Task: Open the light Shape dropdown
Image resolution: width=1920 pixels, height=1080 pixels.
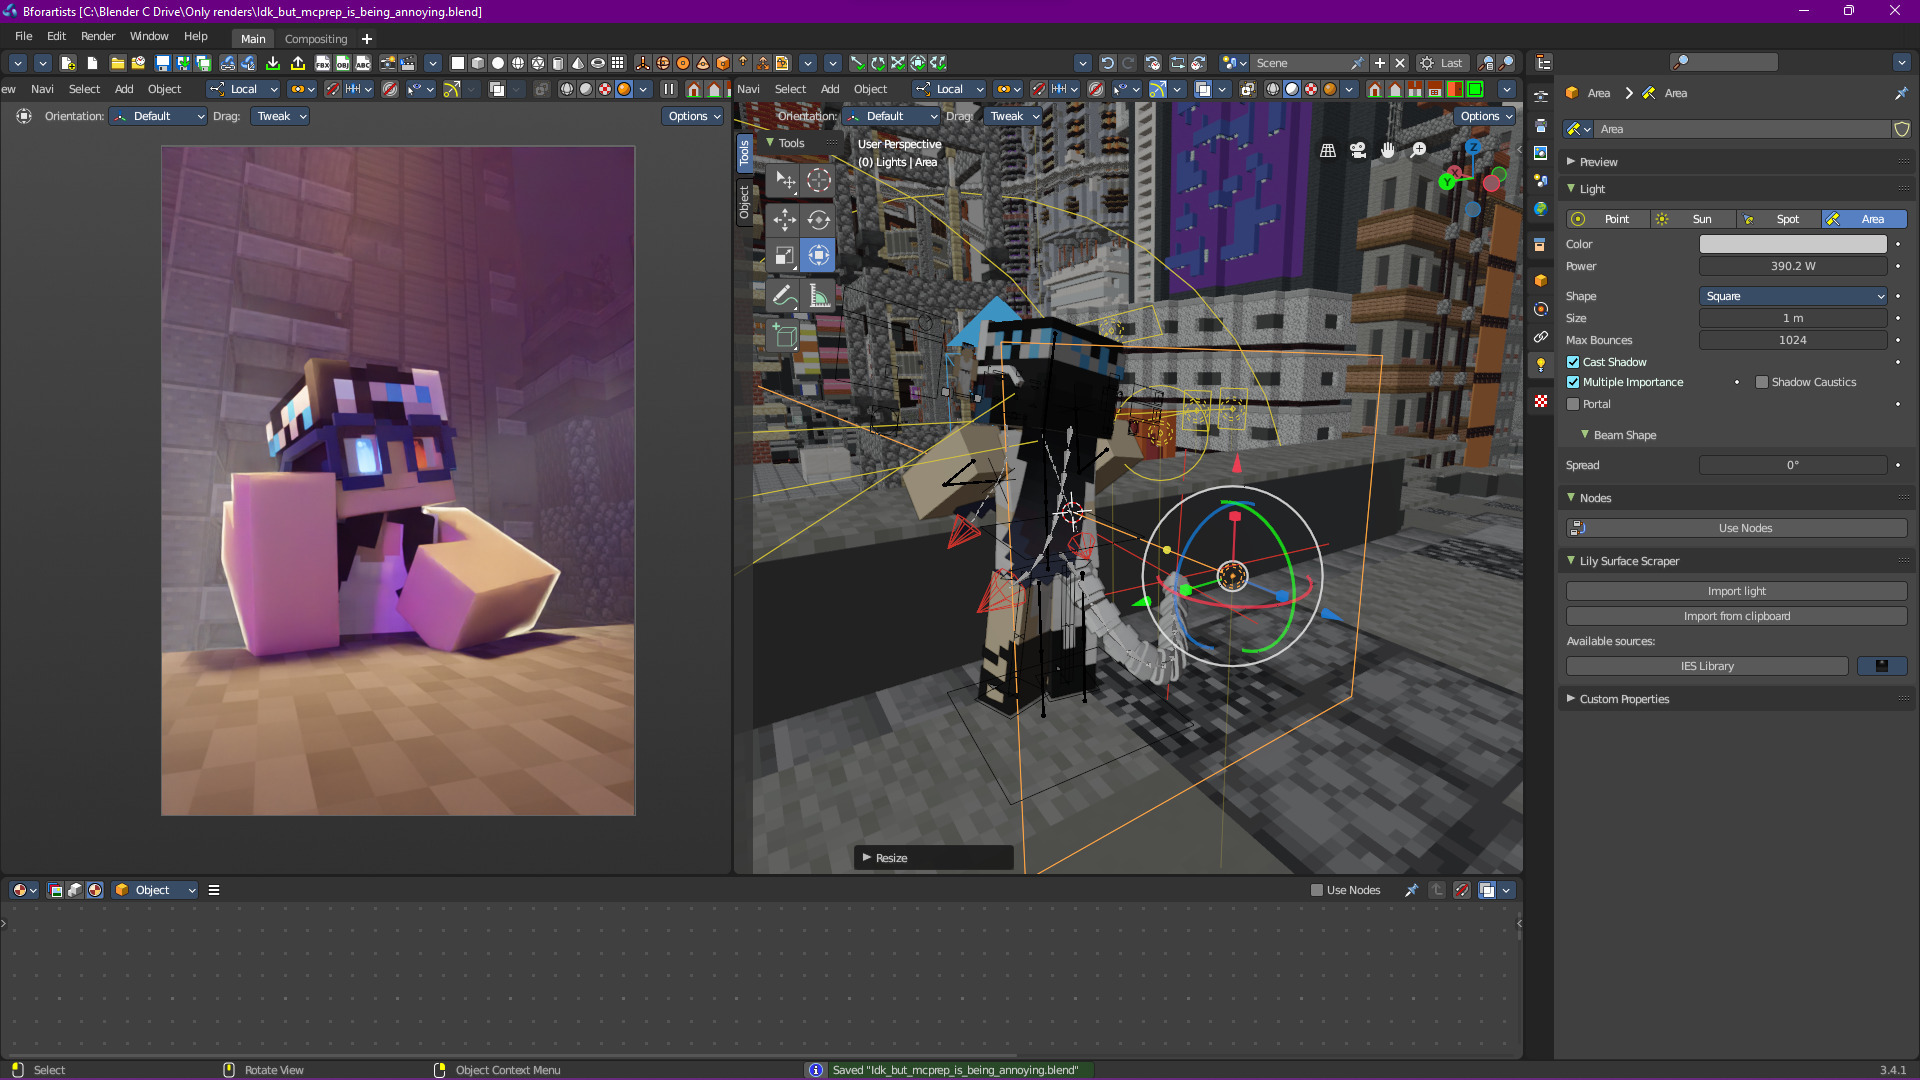Action: click(x=1793, y=296)
